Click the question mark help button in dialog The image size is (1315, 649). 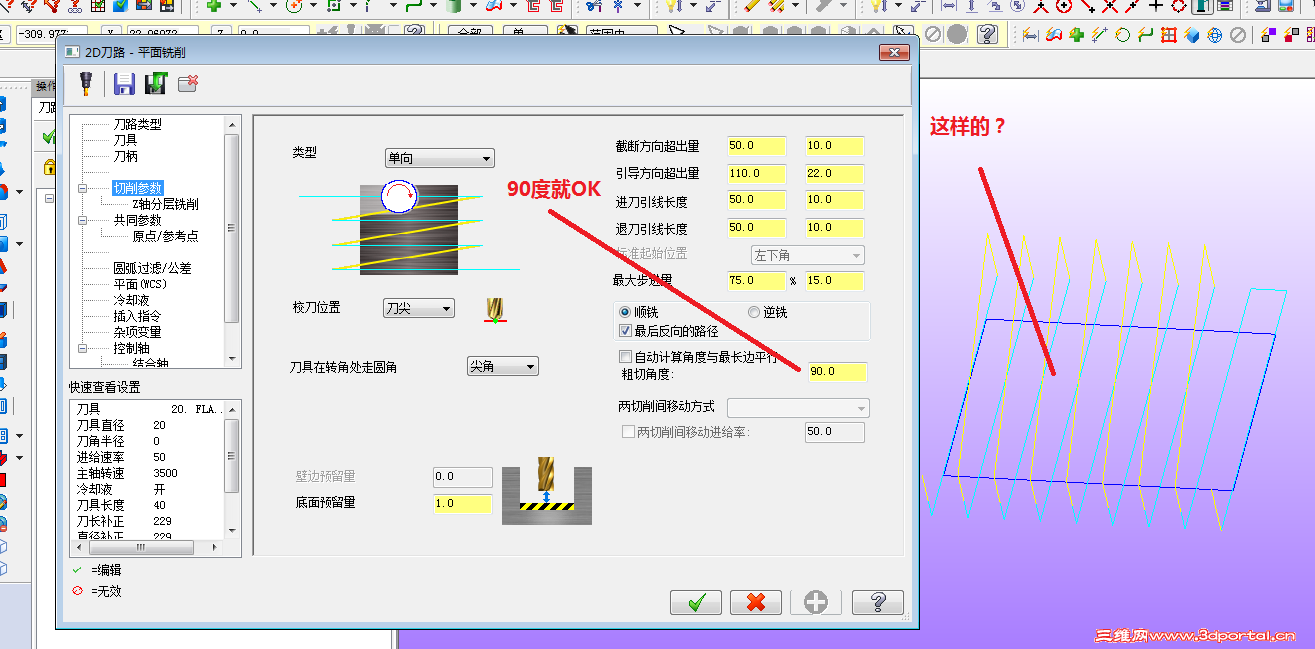[x=877, y=602]
